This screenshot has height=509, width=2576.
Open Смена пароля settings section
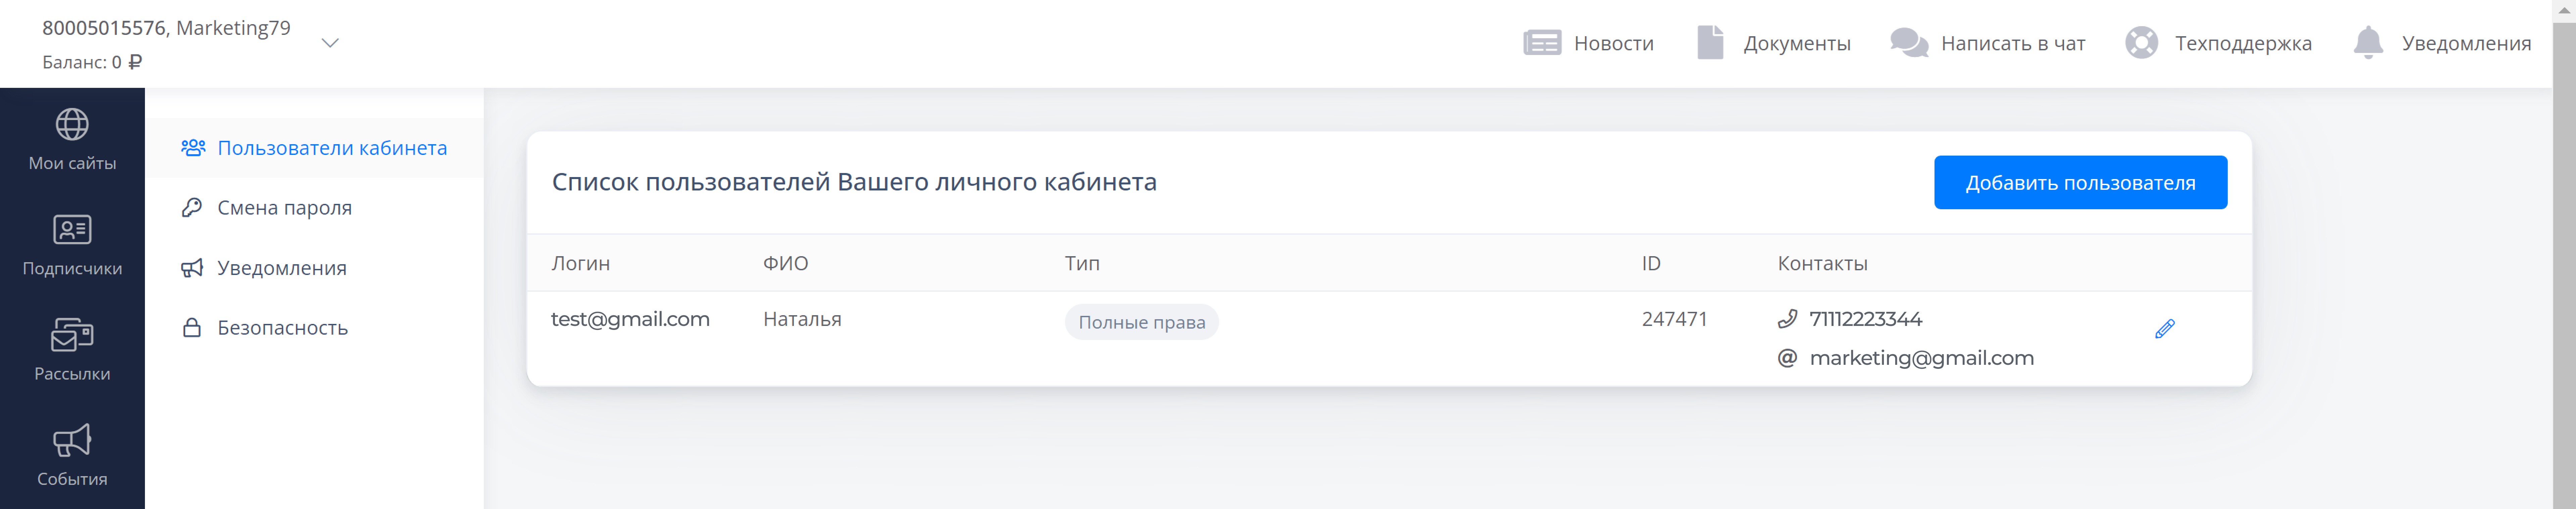[284, 208]
